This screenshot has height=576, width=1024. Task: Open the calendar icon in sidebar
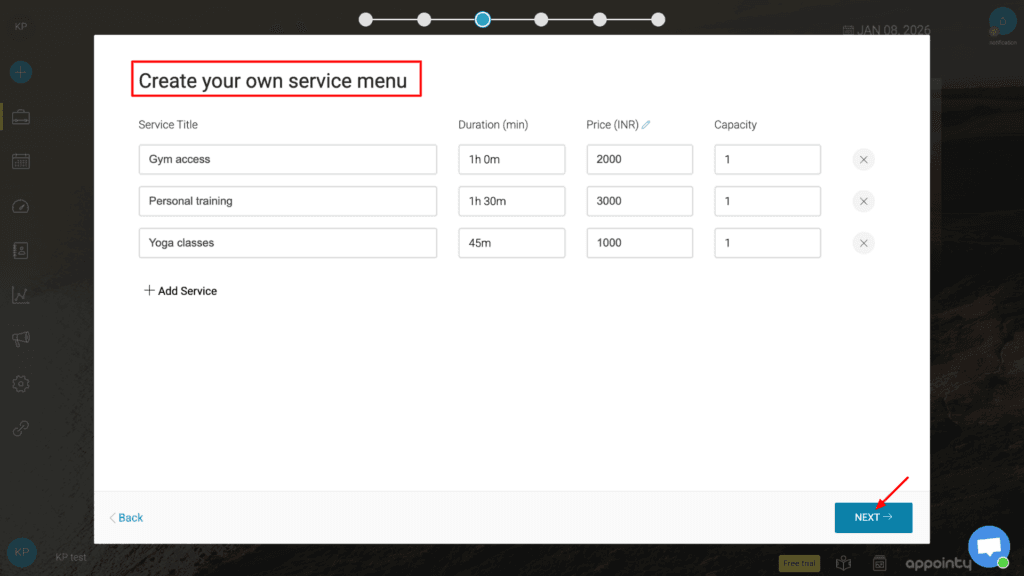point(21,161)
